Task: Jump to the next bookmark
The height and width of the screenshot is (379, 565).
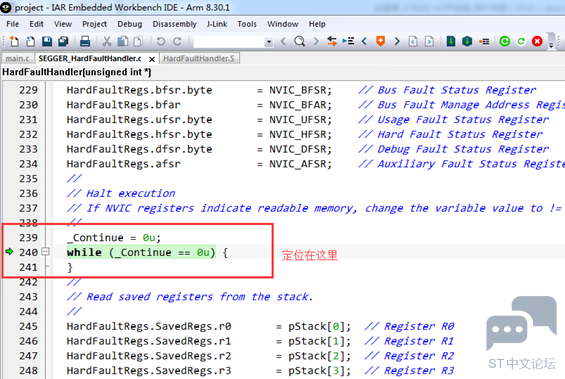Action: click(x=397, y=41)
